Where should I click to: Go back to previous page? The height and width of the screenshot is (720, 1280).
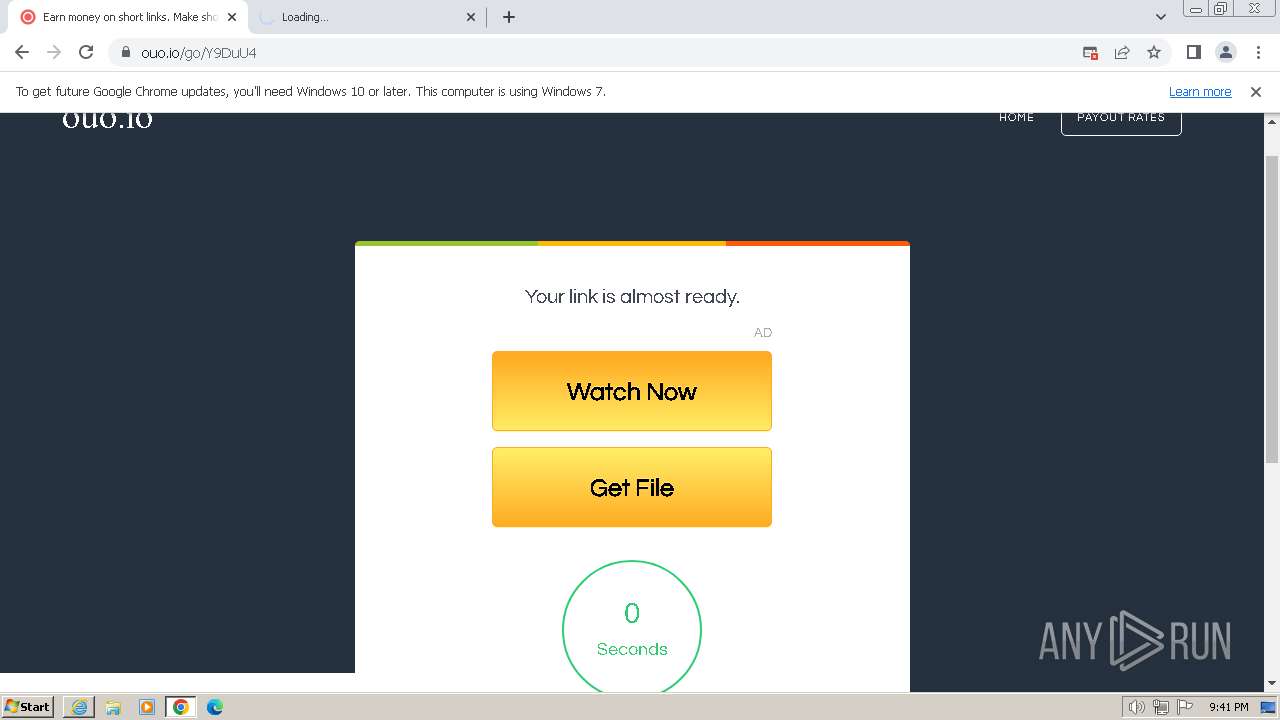click(x=22, y=52)
